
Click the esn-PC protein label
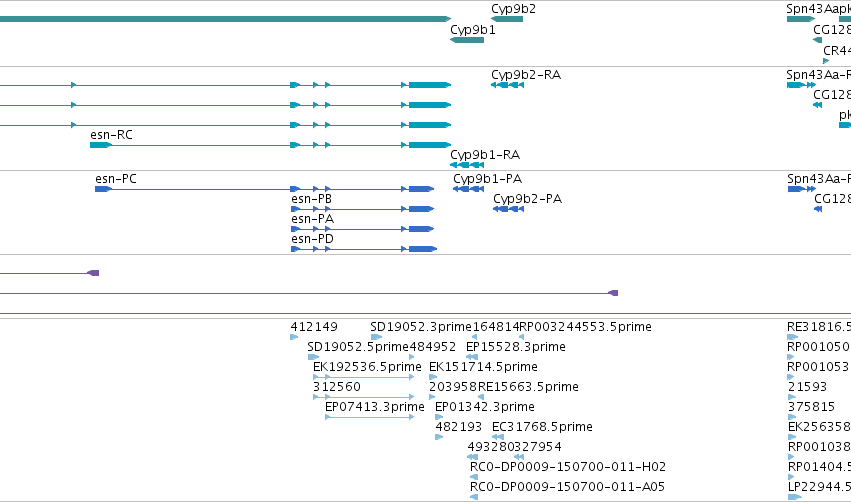(116, 179)
